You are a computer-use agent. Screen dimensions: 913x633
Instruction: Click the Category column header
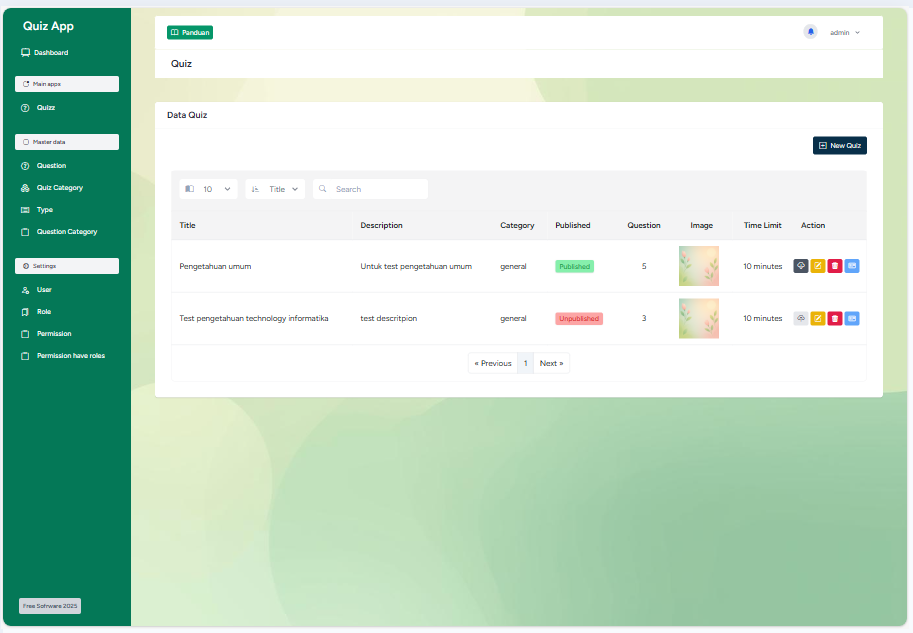pos(517,225)
